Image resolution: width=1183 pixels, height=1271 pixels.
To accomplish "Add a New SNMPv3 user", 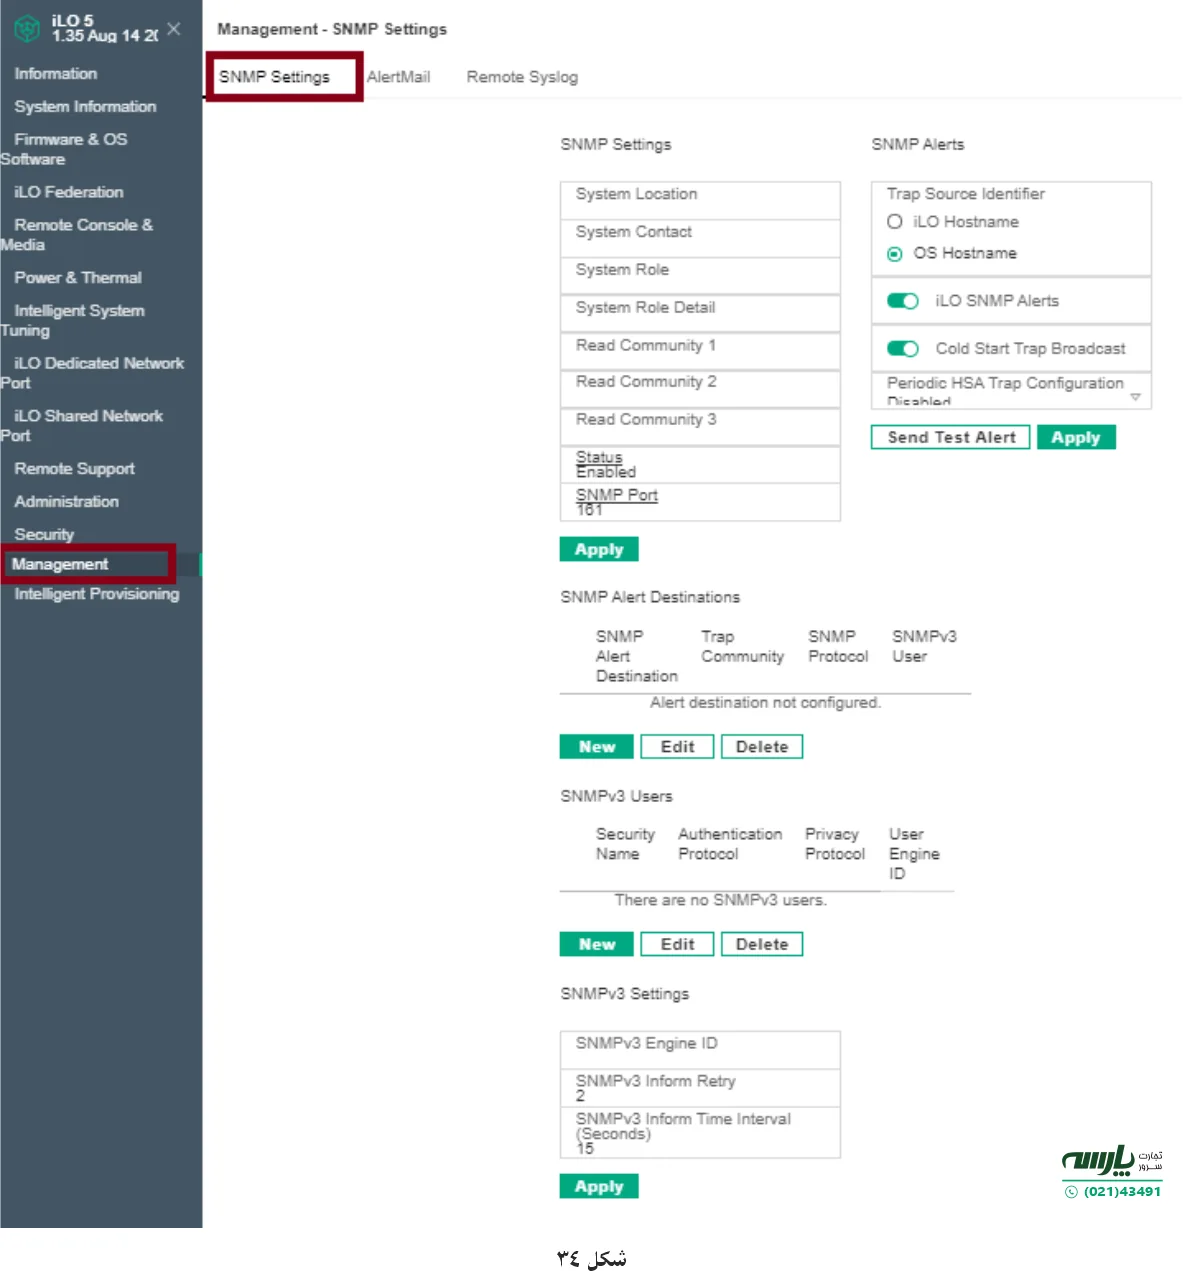I will pyautogui.click(x=595, y=943).
